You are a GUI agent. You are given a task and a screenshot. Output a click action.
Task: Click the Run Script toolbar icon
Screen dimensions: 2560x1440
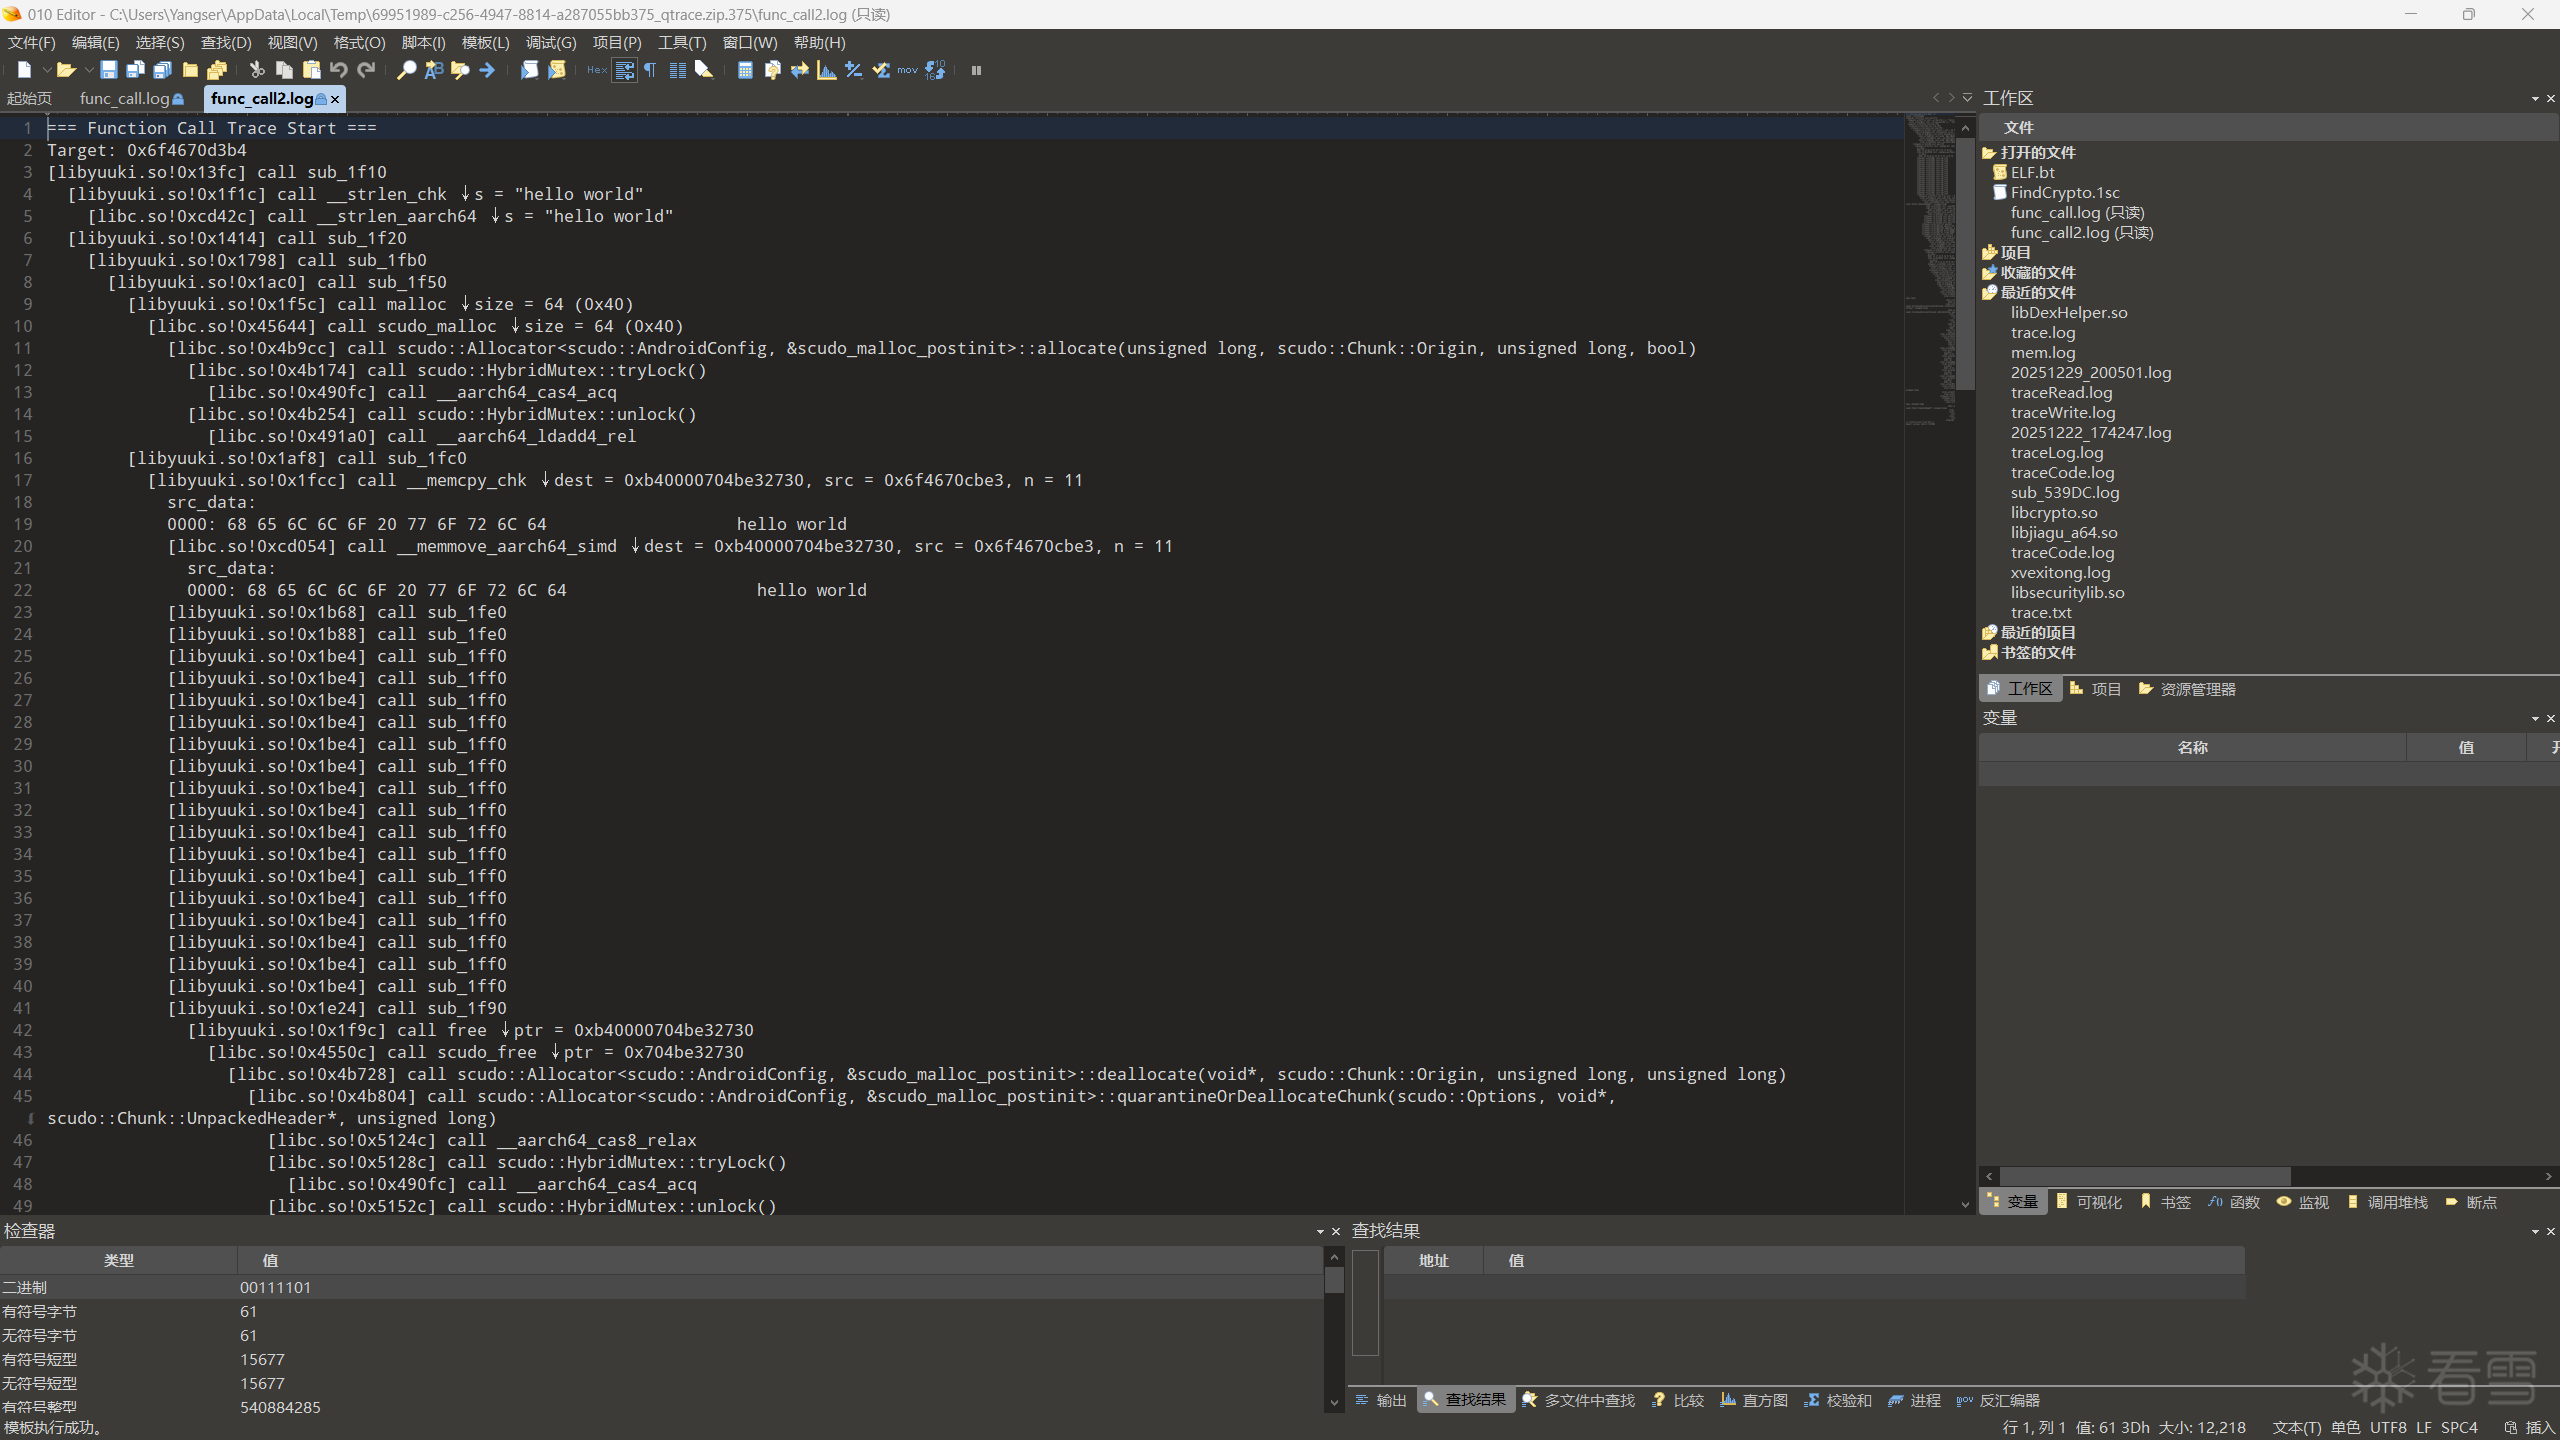(x=529, y=70)
